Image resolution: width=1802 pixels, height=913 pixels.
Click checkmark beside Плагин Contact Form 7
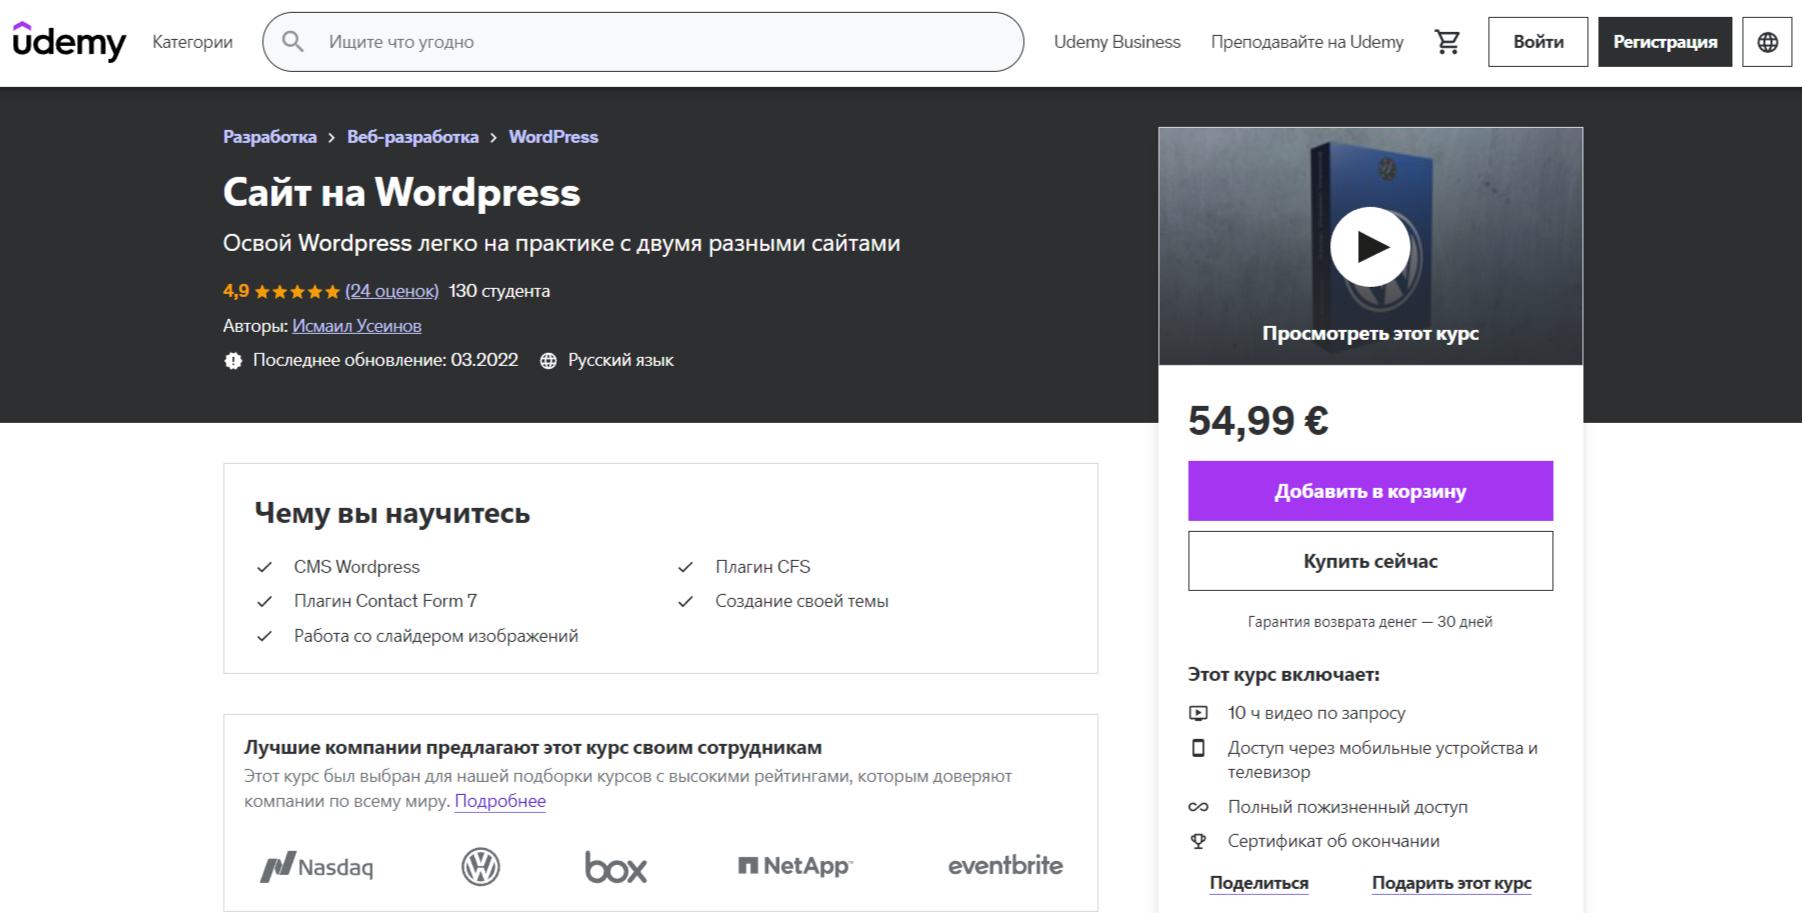[264, 601]
